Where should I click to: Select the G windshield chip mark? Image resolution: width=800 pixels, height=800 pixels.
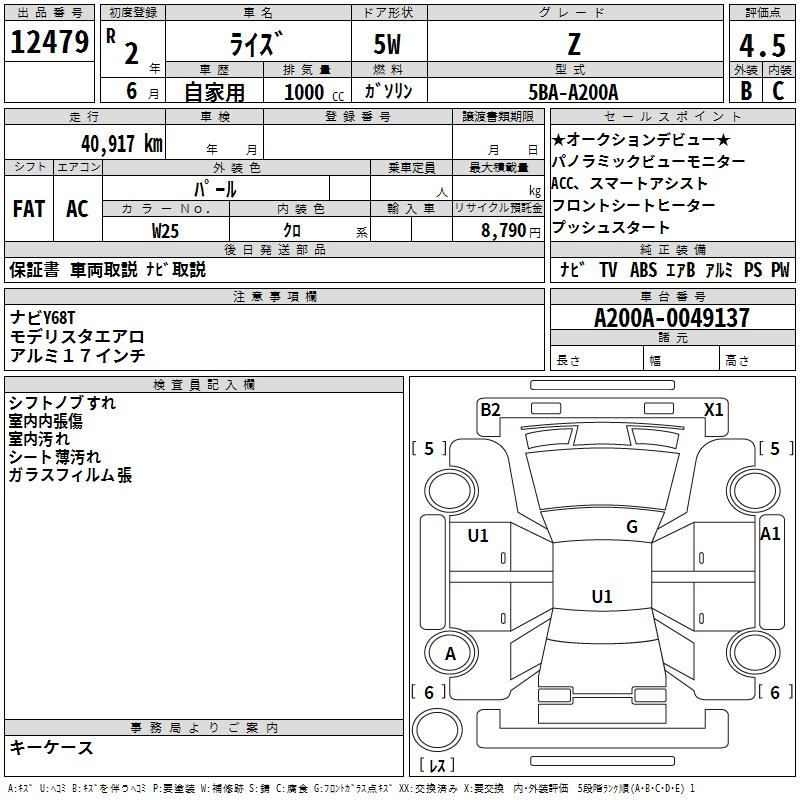632,526
